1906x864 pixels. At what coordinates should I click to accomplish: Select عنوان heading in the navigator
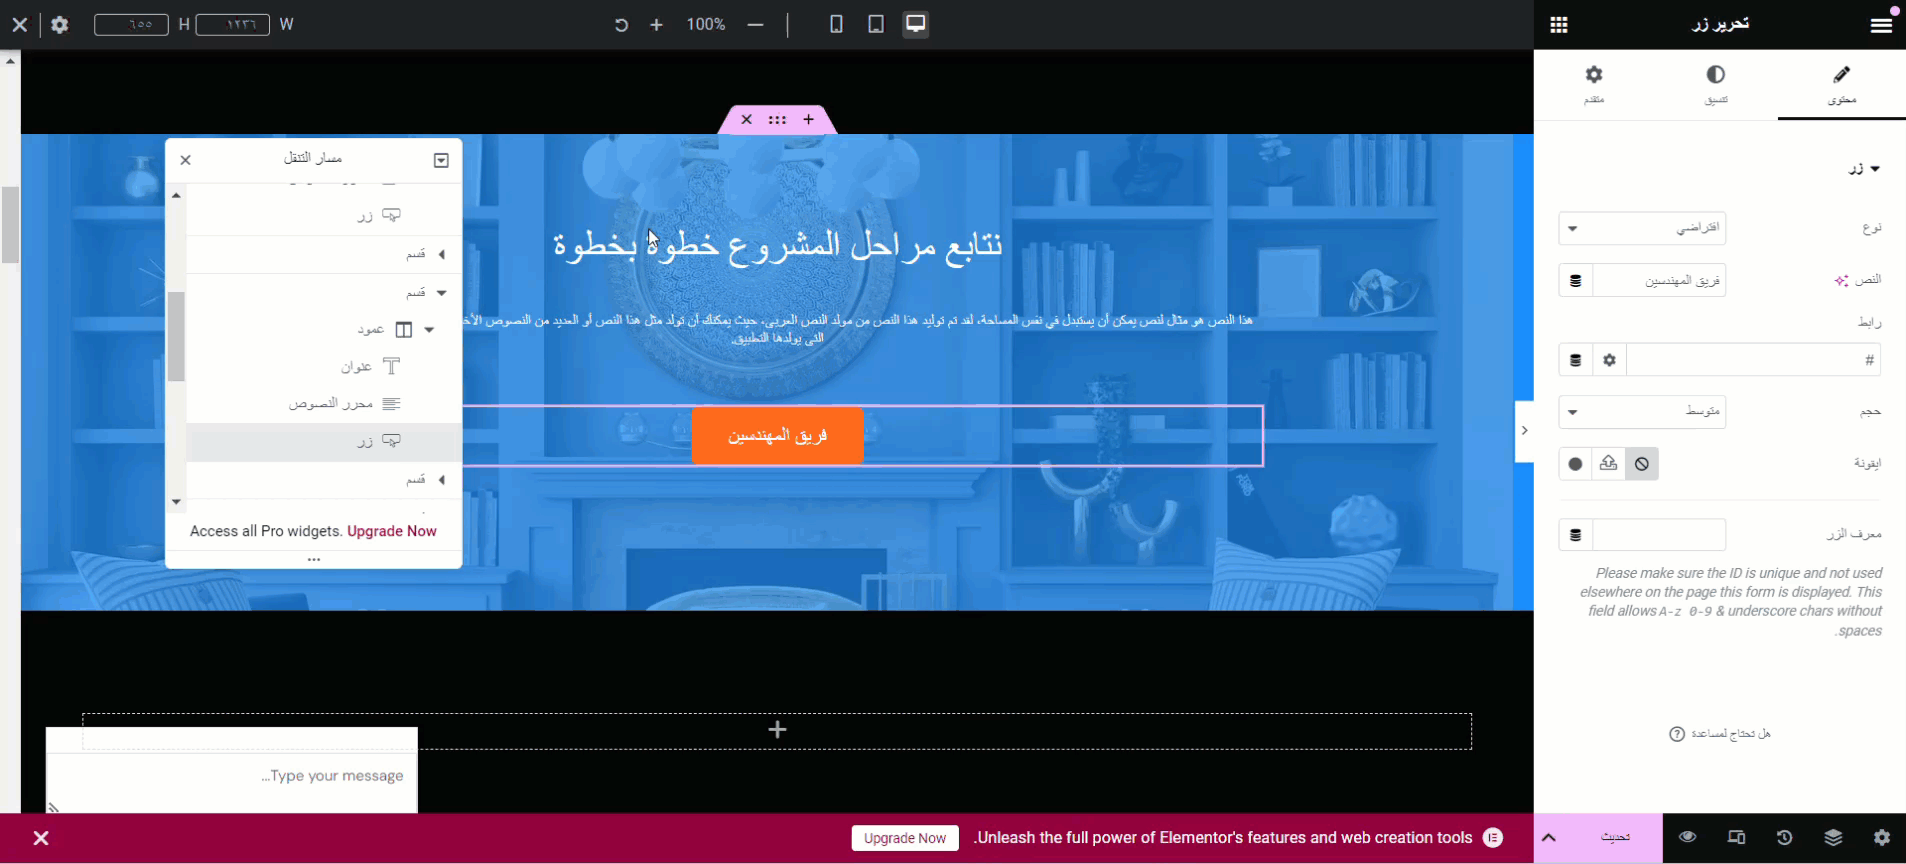click(x=324, y=367)
